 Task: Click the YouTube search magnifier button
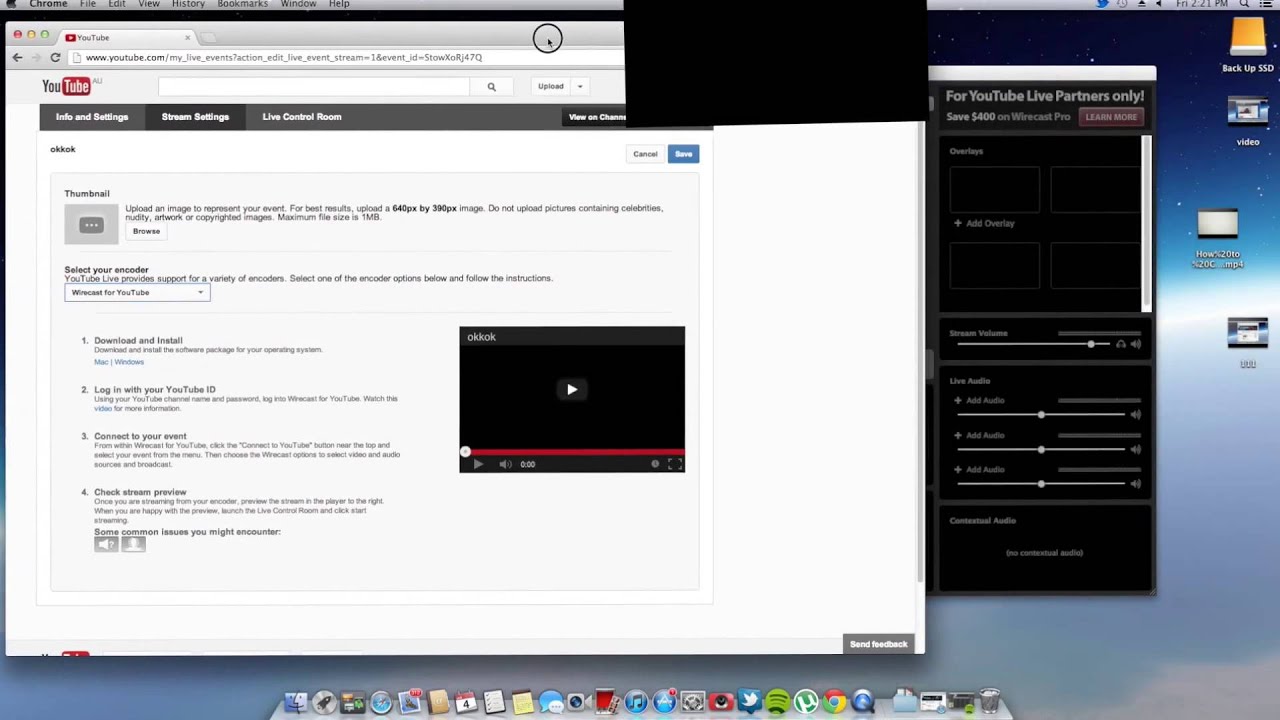[491, 87]
